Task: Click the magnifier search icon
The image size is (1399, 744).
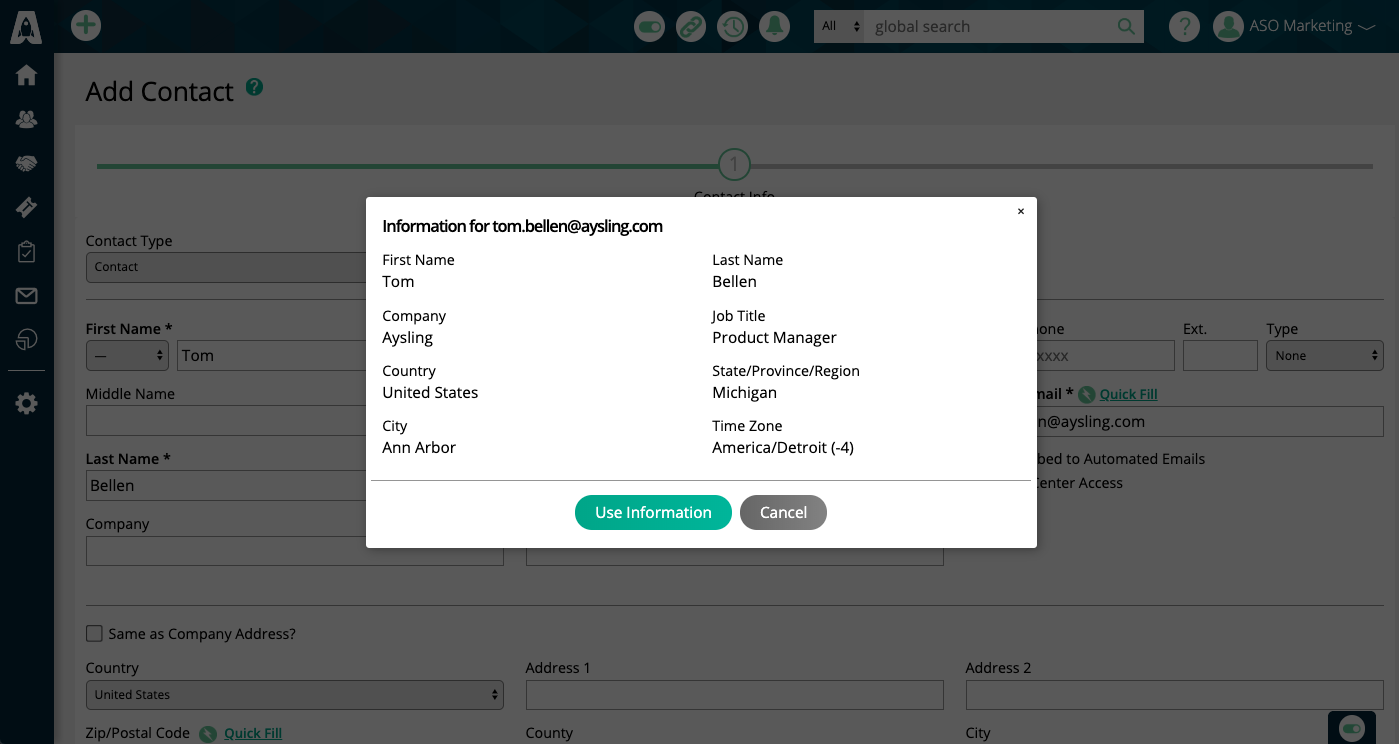Action: click(x=1126, y=26)
